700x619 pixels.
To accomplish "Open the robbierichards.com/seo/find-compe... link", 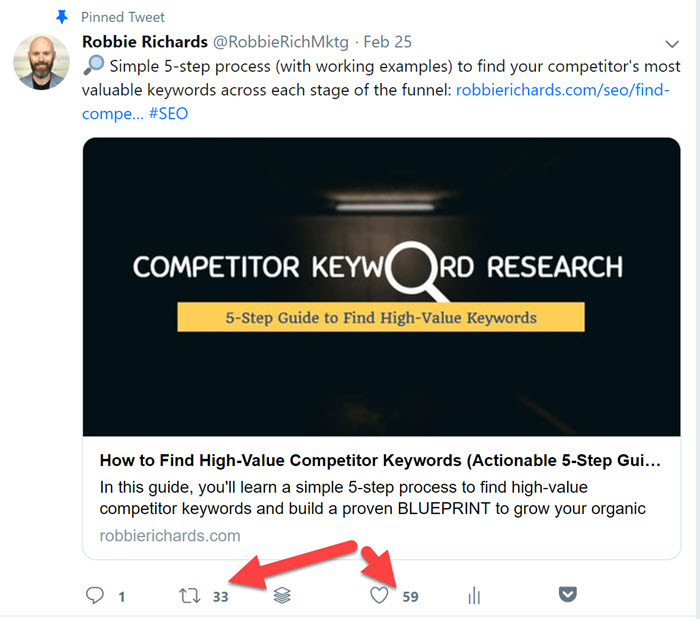I will pos(562,91).
